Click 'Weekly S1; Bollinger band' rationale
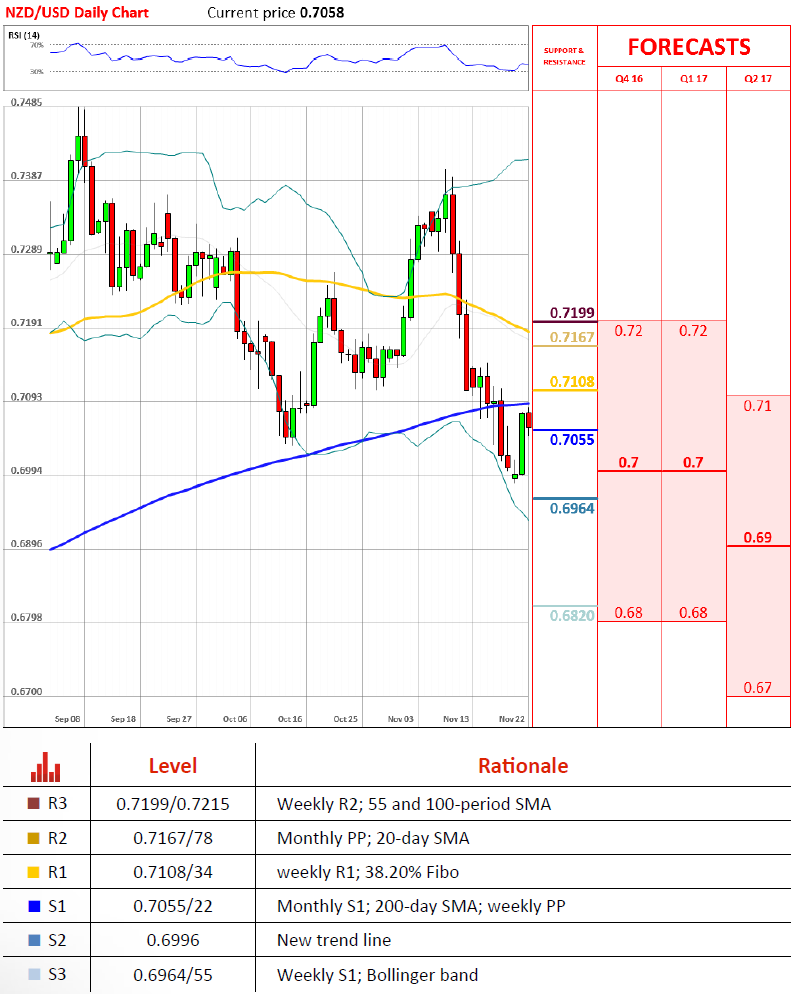The height and width of the screenshot is (994, 799). tap(378, 974)
